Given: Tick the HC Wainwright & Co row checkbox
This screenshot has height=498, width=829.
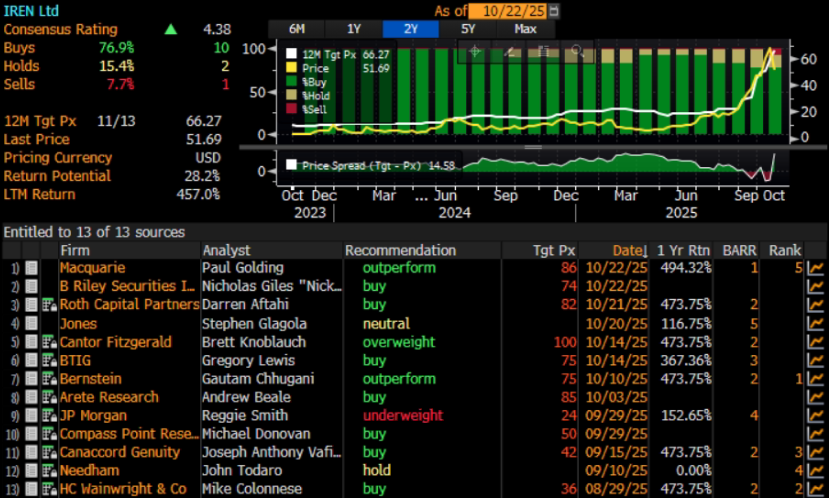Looking at the screenshot, I should (32, 489).
